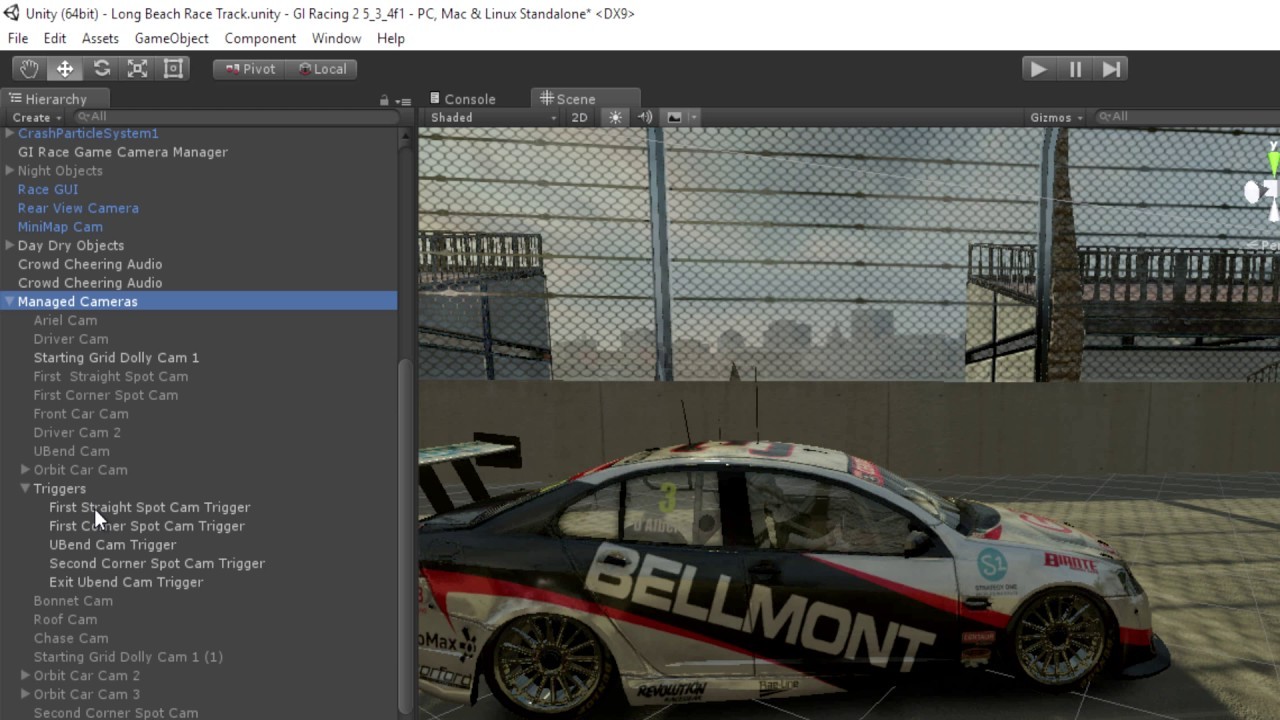Select Second Corner Spot Cam Trigger
This screenshot has height=720, width=1280.
tap(157, 563)
